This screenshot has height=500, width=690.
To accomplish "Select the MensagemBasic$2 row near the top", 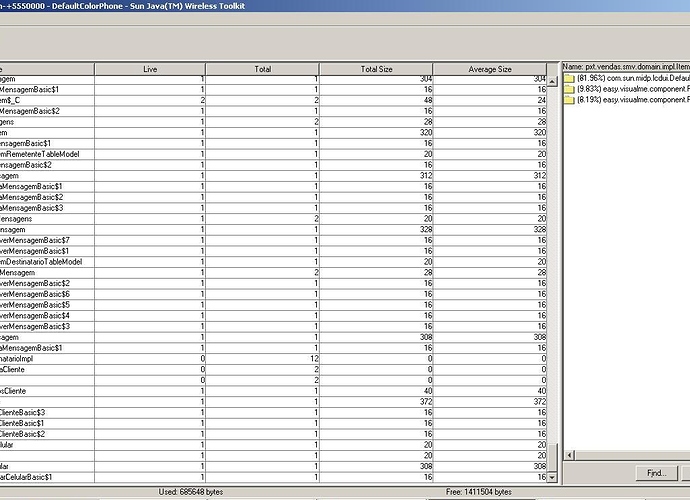I will 273,111.
